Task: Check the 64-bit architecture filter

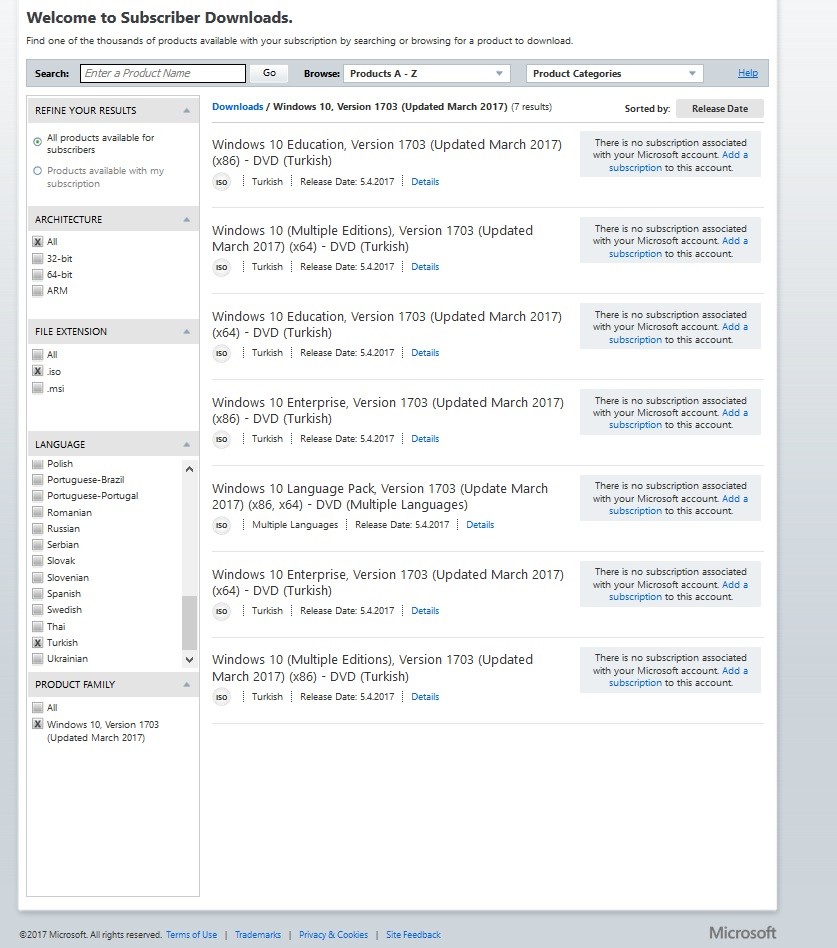Action: pos(37,274)
